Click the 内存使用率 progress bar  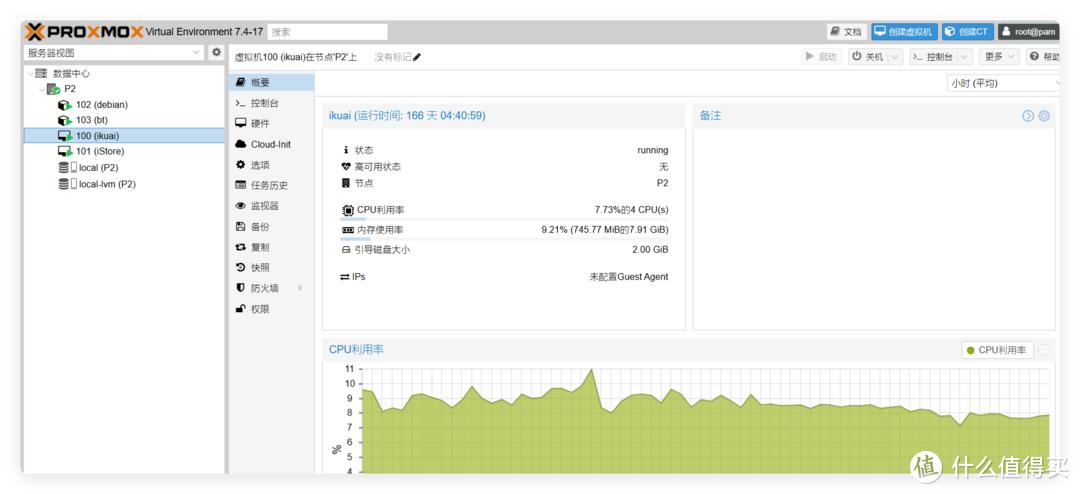click(504, 238)
